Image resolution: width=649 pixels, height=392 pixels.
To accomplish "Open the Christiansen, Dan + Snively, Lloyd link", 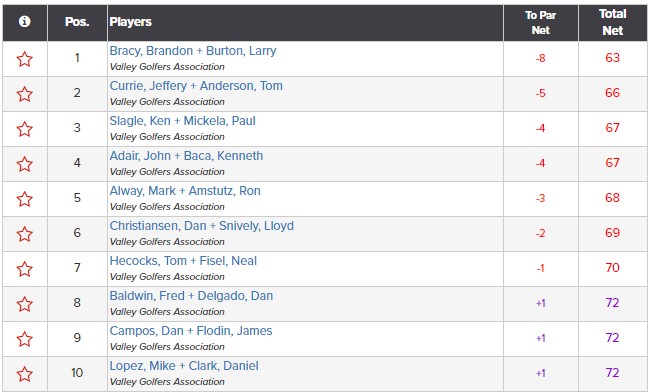I will tap(202, 226).
